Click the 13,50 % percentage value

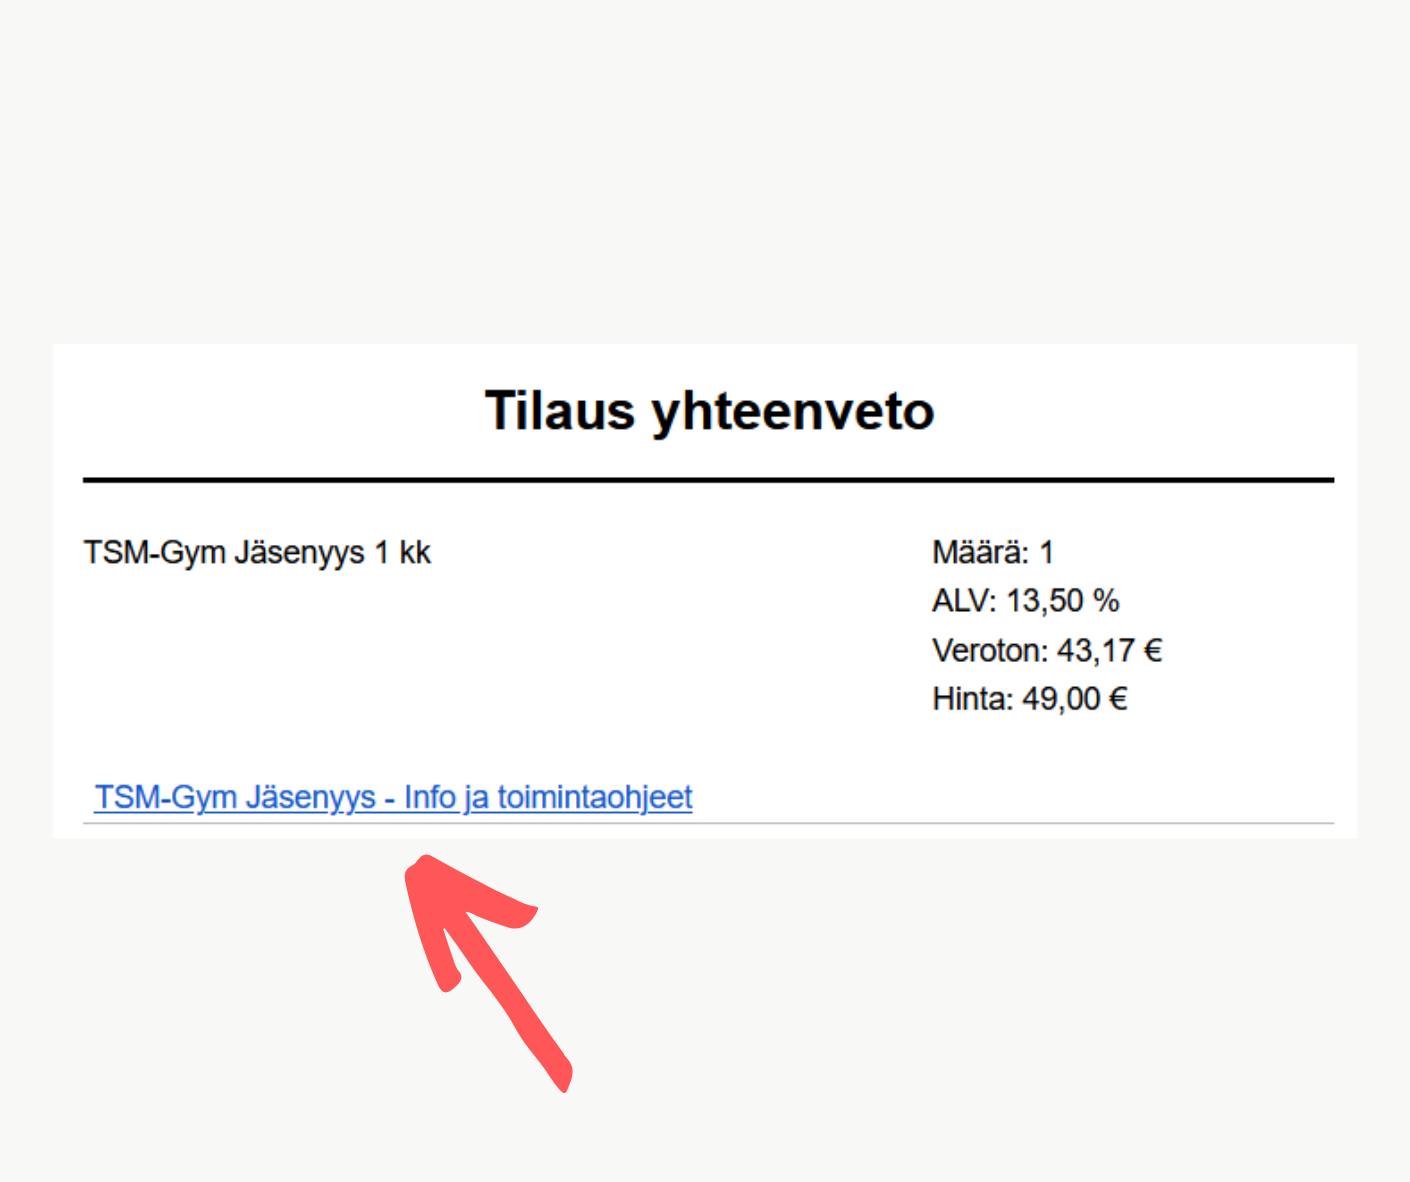click(1062, 601)
